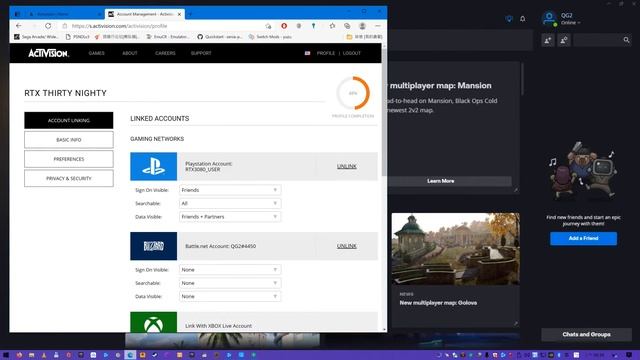Viewport: 640px width, 360px height.
Task: Click the Activision logo in site header
Action: pos(48,53)
